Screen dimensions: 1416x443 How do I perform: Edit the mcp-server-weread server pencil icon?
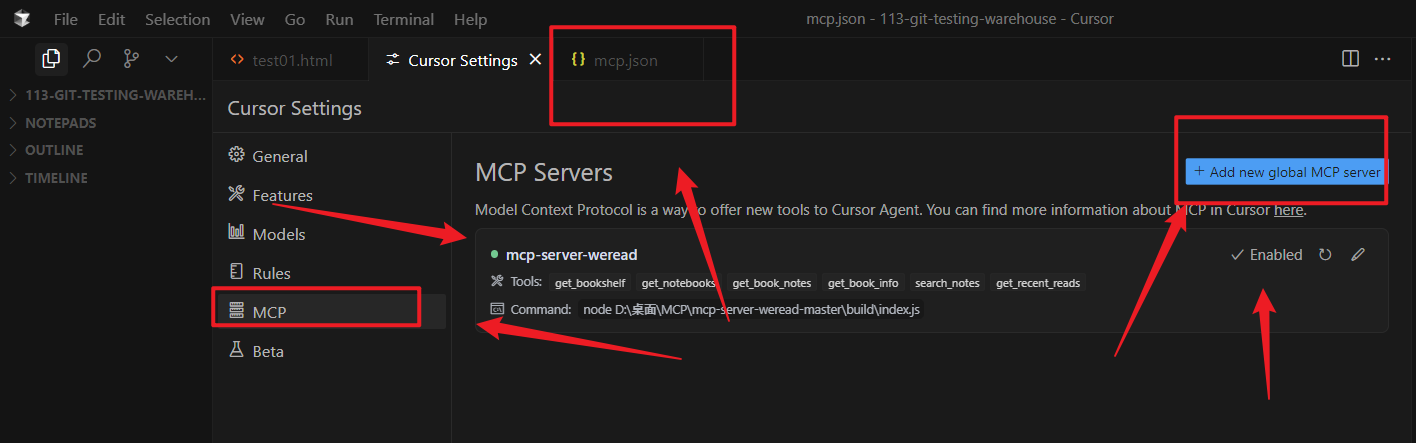pyautogui.click(x=1357, y=255)
